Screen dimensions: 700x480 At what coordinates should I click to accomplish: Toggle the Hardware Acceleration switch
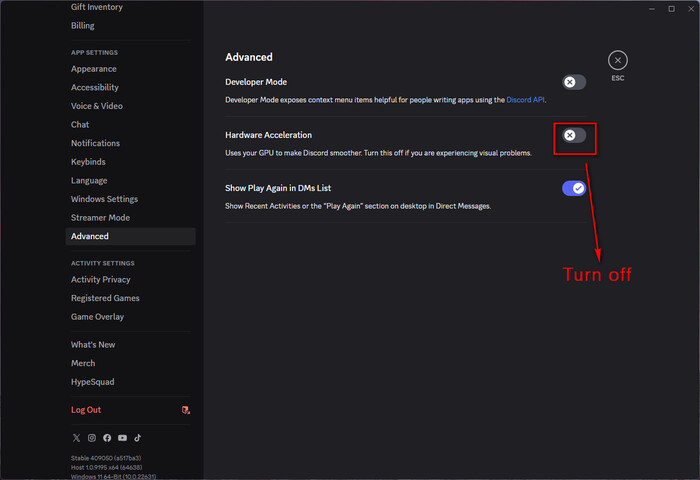(574, 135)
